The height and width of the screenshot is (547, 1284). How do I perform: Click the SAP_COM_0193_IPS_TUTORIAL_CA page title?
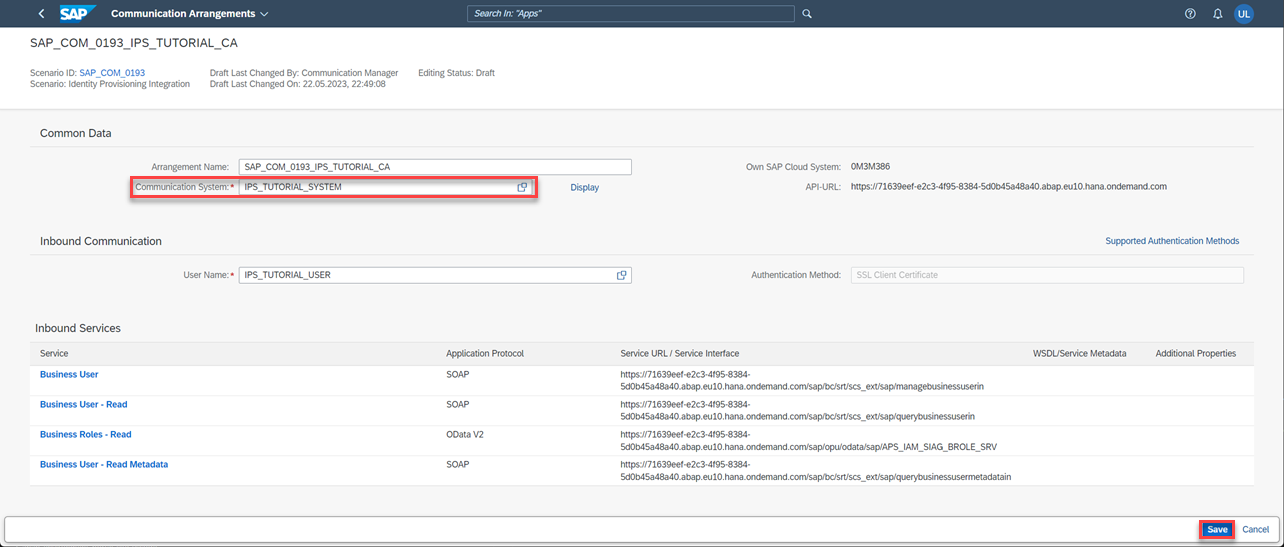point(134,44)
